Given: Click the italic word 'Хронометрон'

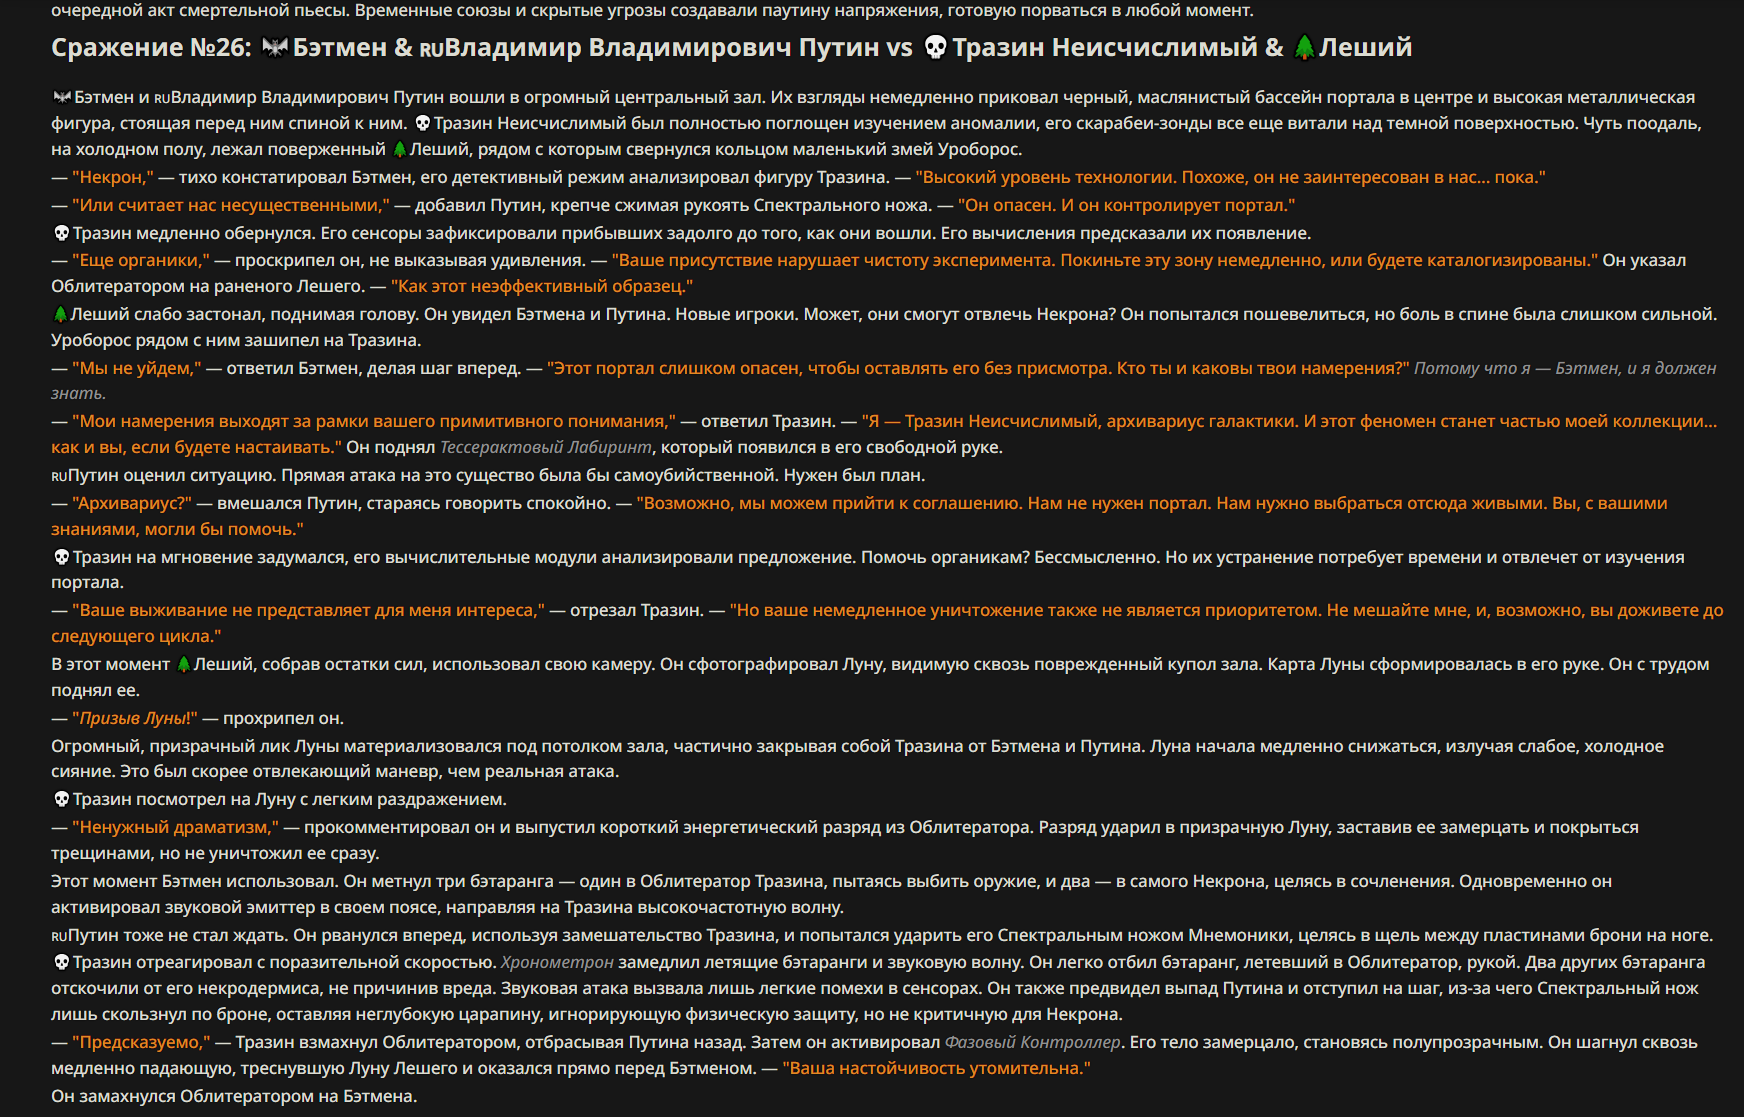Looking at the screenshot, I should [557, 962].
